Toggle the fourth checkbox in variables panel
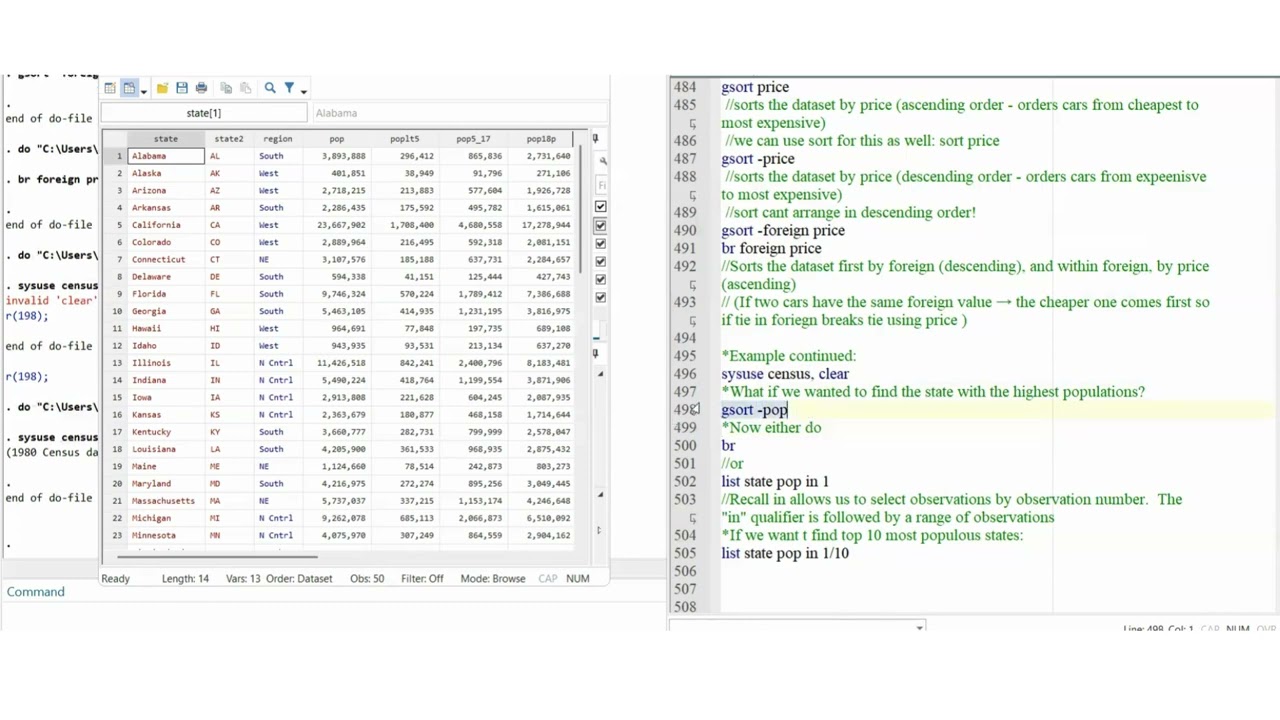Viewport: 1280px width, 720px height. 600,261
